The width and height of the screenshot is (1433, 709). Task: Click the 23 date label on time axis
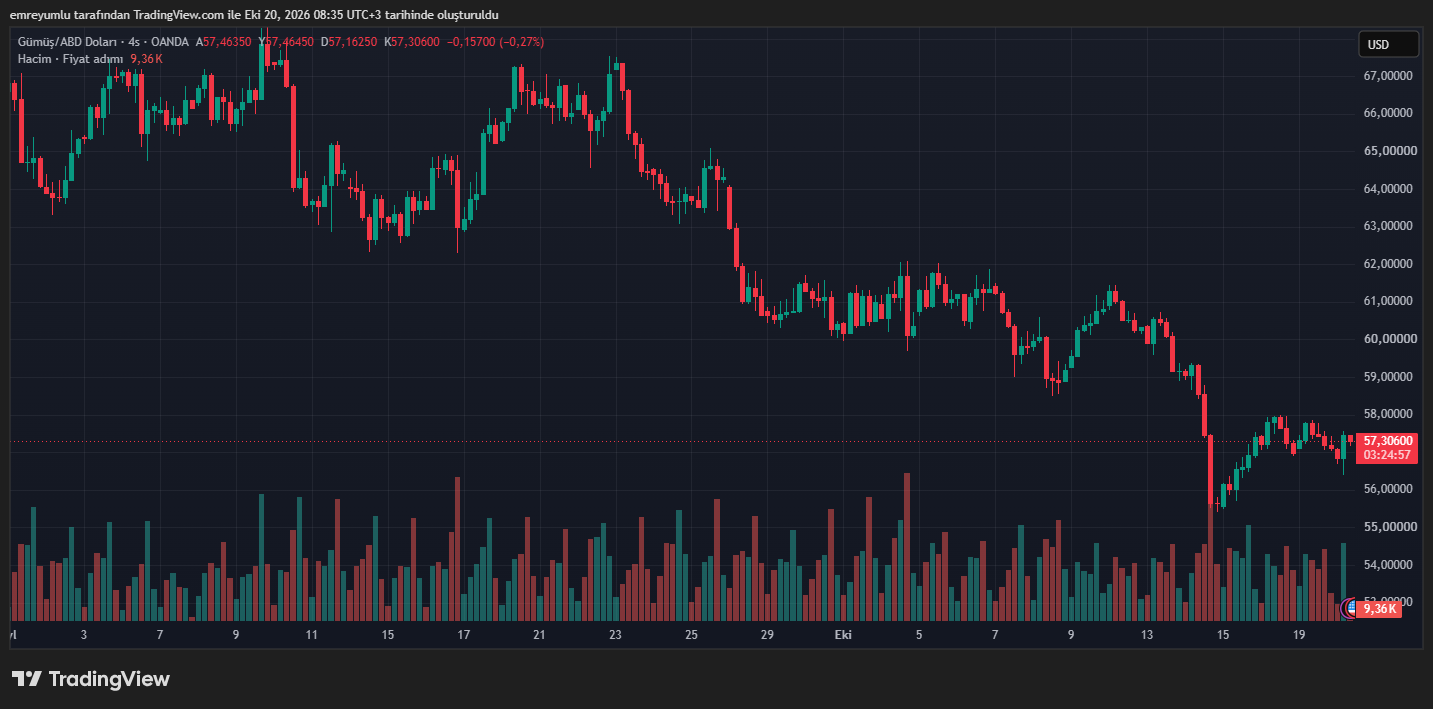coord(615,635)
